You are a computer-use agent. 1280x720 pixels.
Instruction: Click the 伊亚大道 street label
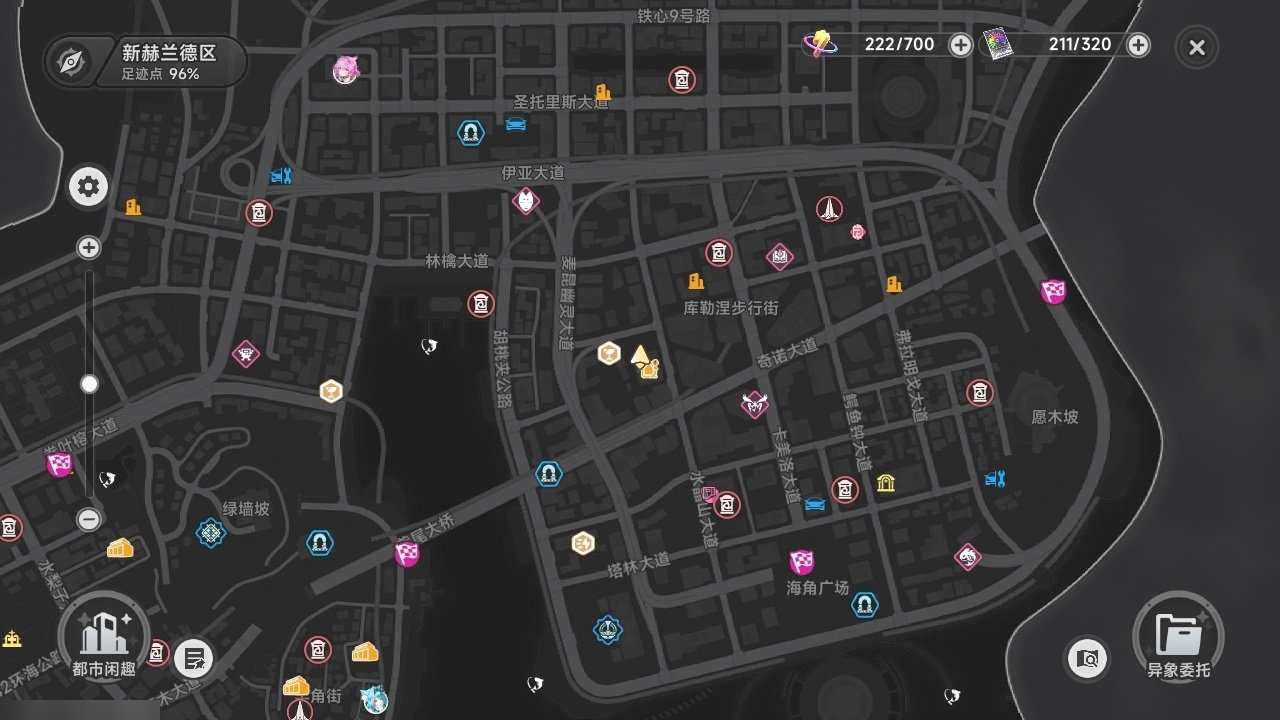[x=533, y=173]
